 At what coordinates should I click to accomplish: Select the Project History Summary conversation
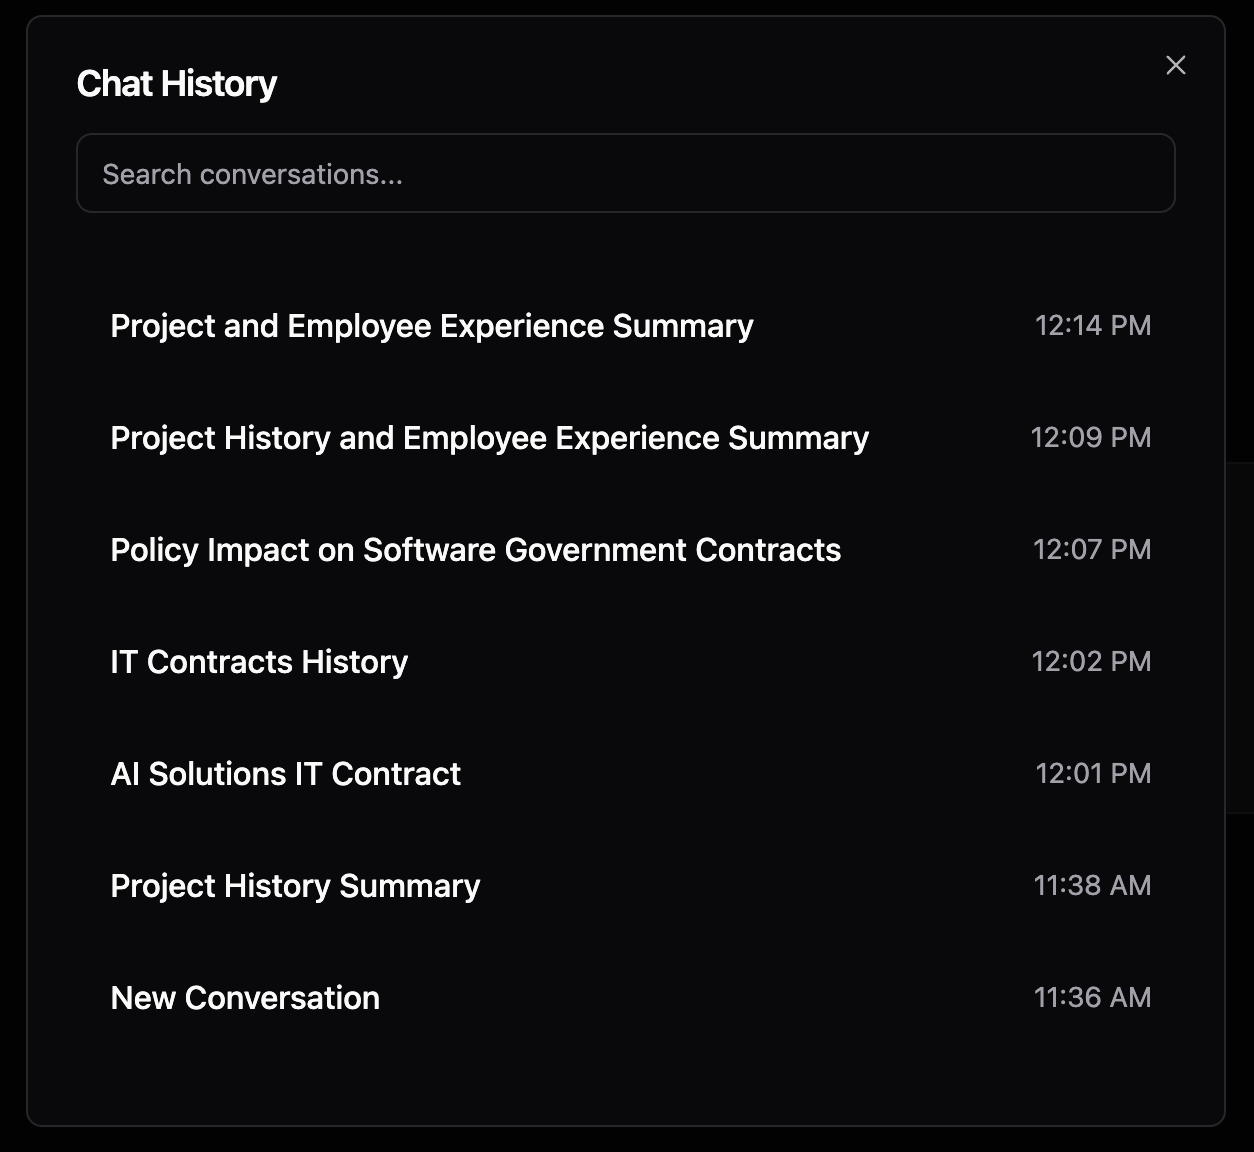[x=295, y=885]
